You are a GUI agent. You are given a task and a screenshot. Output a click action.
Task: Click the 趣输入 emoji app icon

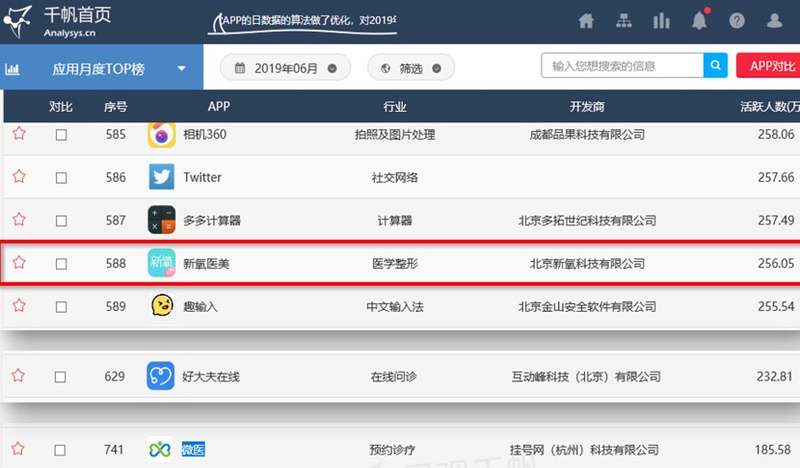coord(162,305)
